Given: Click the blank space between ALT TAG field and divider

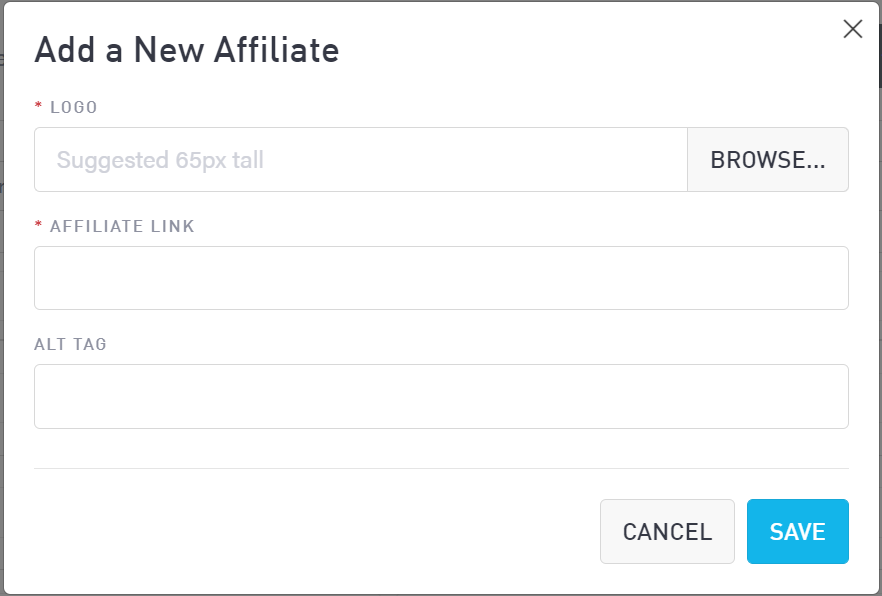Looking at the screenshot, I should click(441, 448).
